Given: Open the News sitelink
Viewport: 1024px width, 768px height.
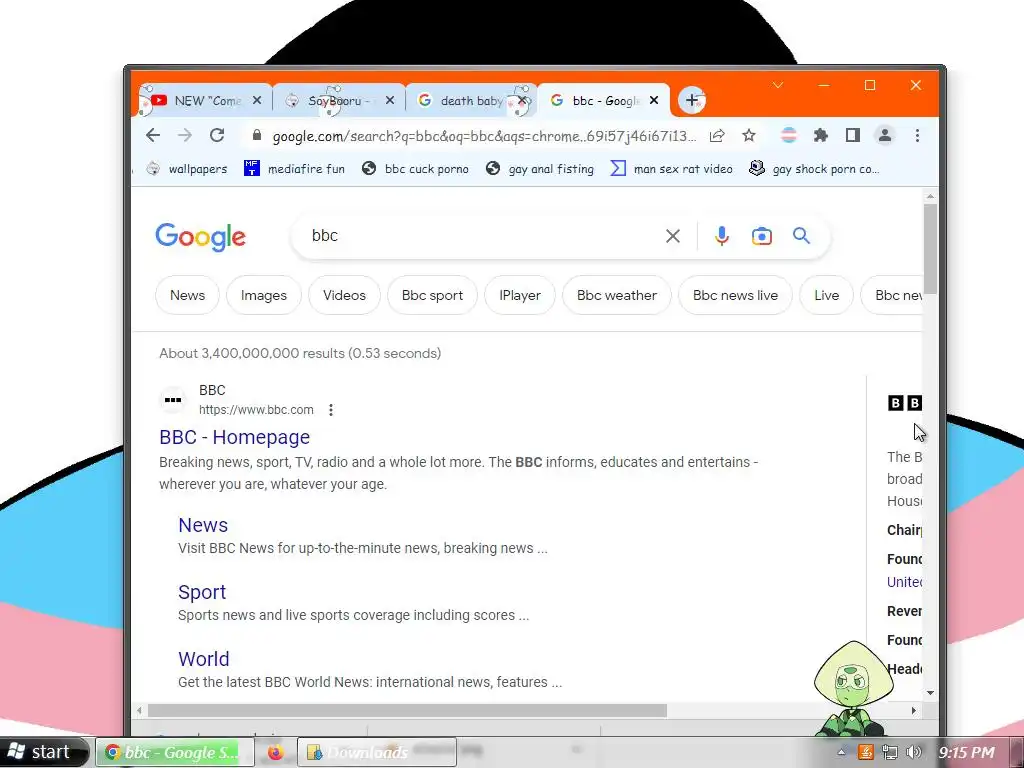Looking at the screenshot, I should tap(203, 525).
